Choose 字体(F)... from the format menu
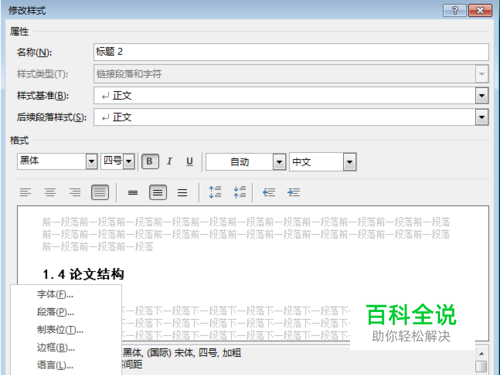500x375 pixels. coord(66,294)
